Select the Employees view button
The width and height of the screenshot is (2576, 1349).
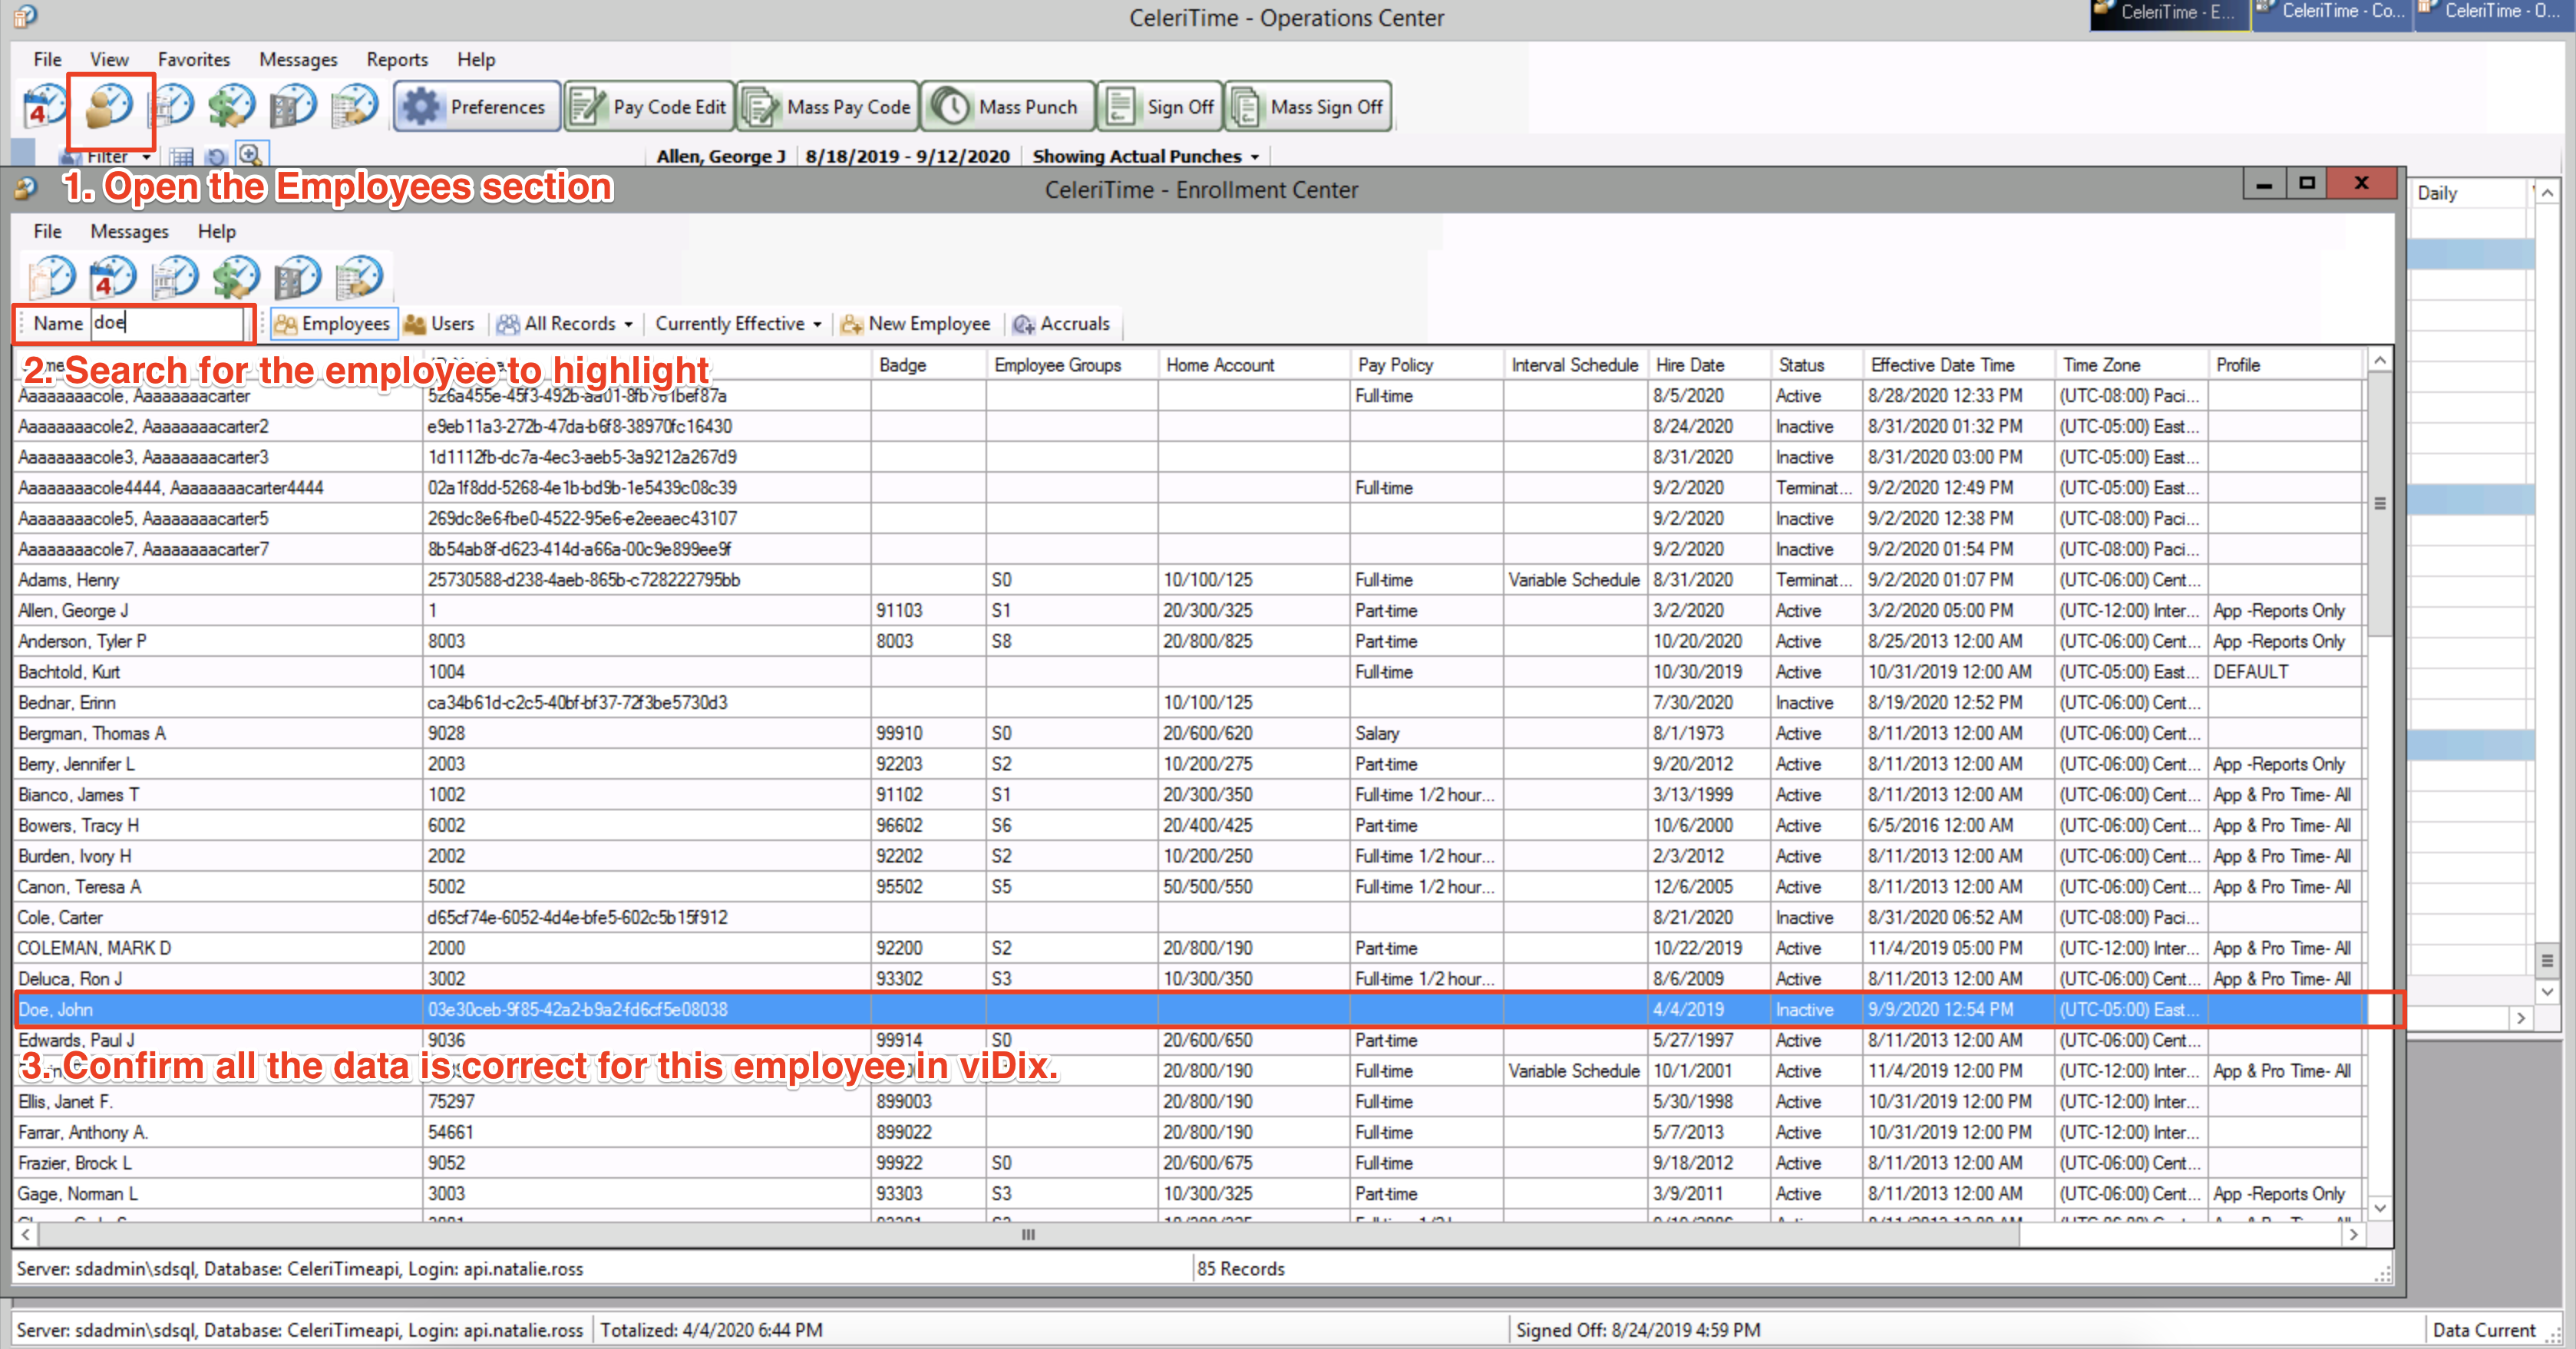333,323
